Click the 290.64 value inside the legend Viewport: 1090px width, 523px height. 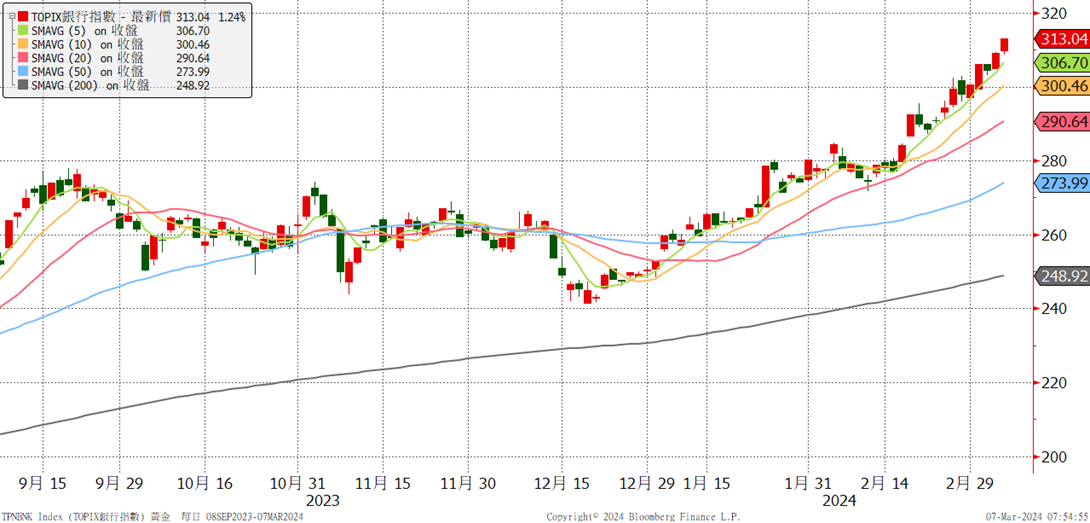tap(193, 58)
